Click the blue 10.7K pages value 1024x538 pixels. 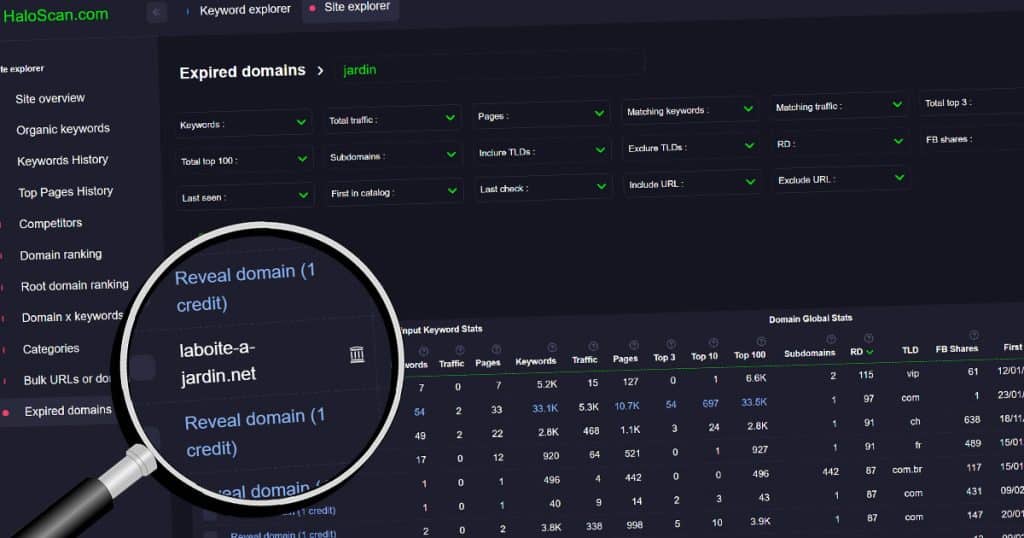[626, 405]
